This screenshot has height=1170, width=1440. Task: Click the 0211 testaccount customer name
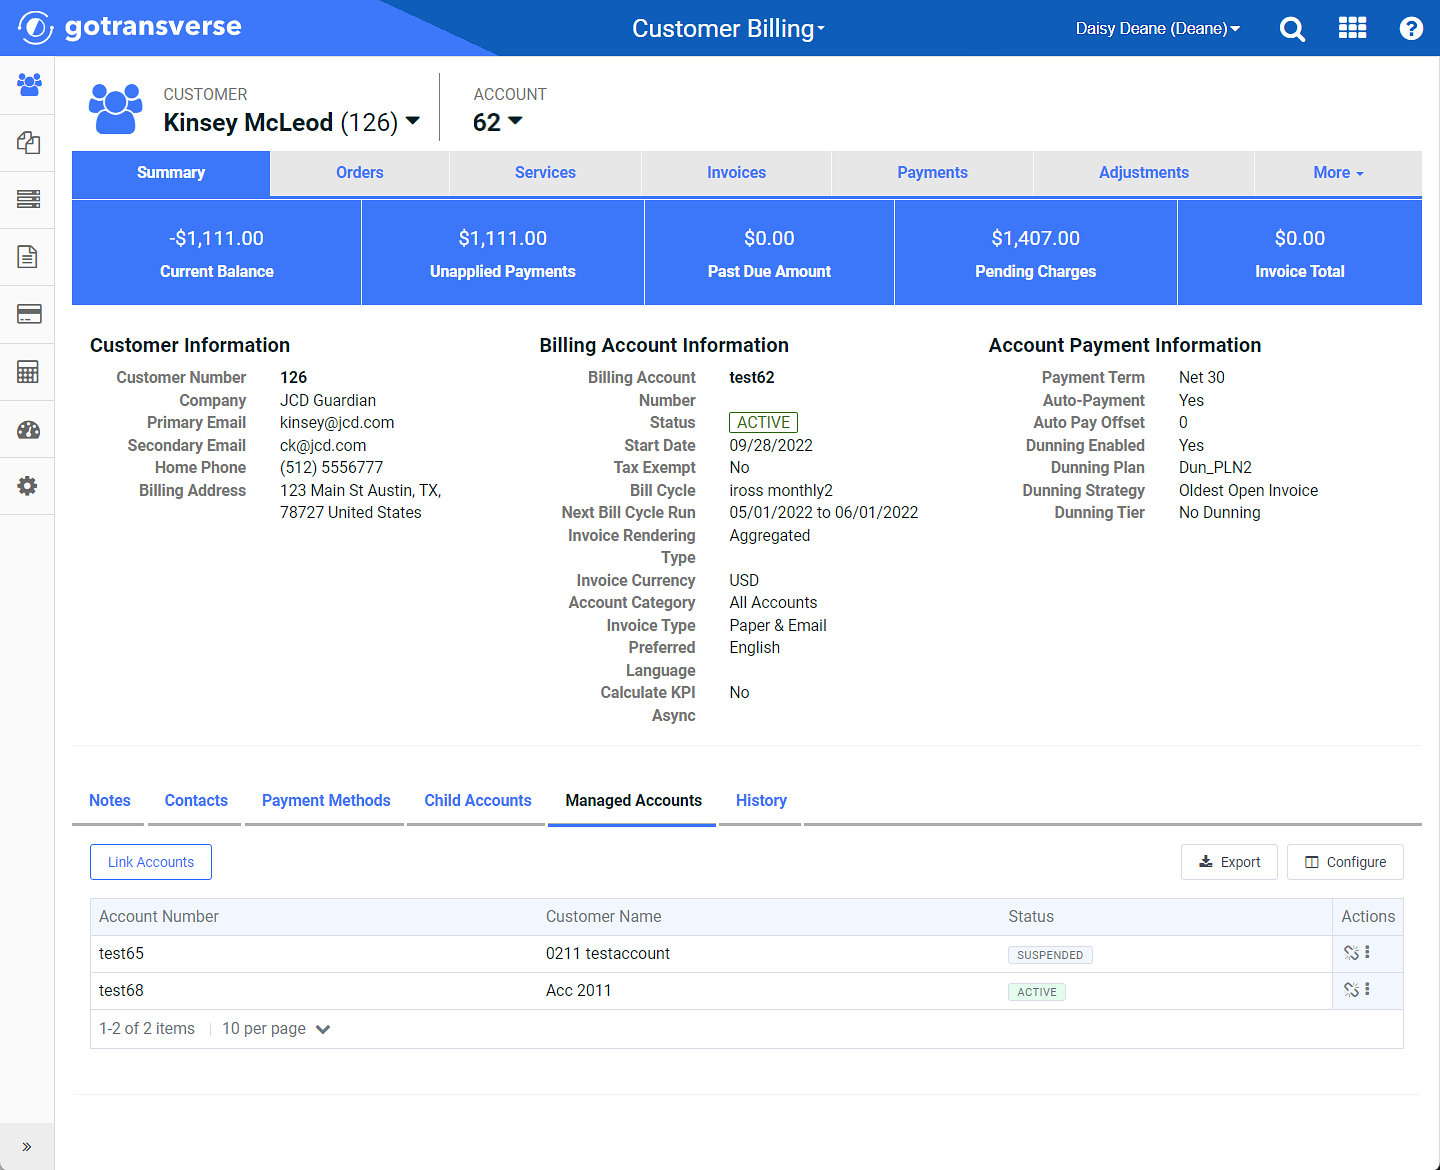click(x=608, y=954)
